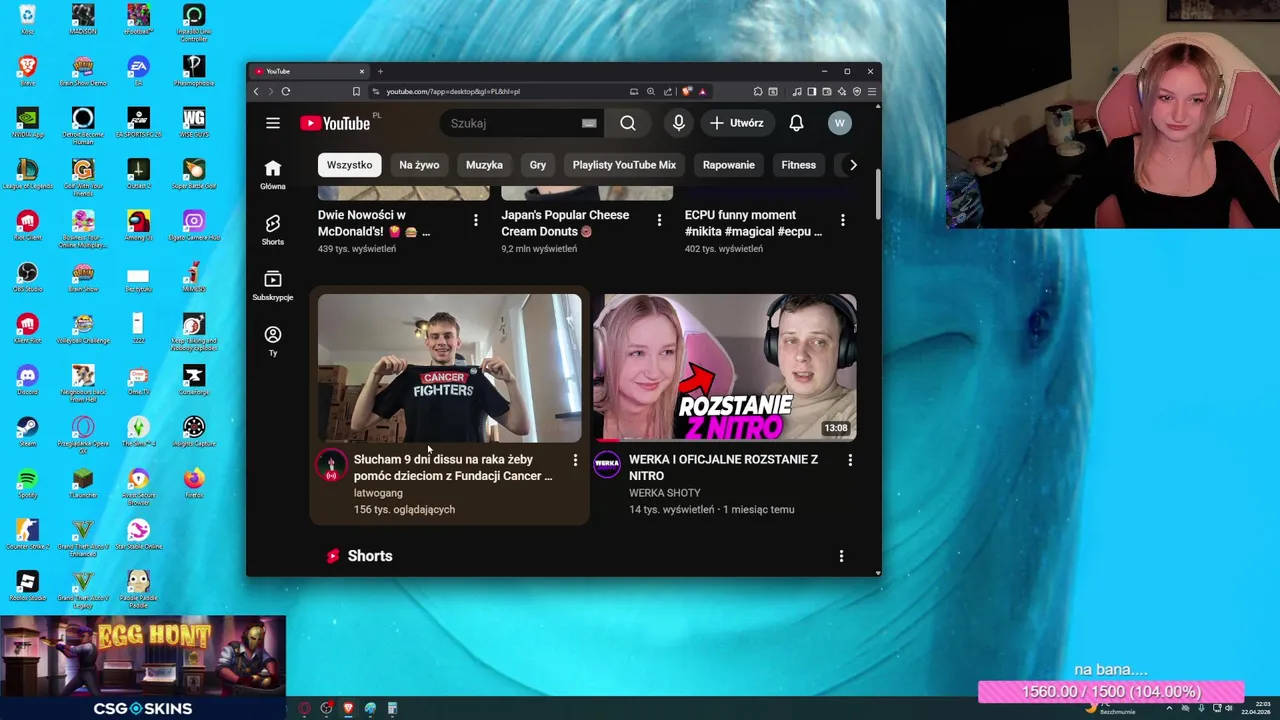Image resolution: width=1280 pixels, height=720 pixels.
Task: Open Firefox desktop shortcut
Action: pos(194,485)
